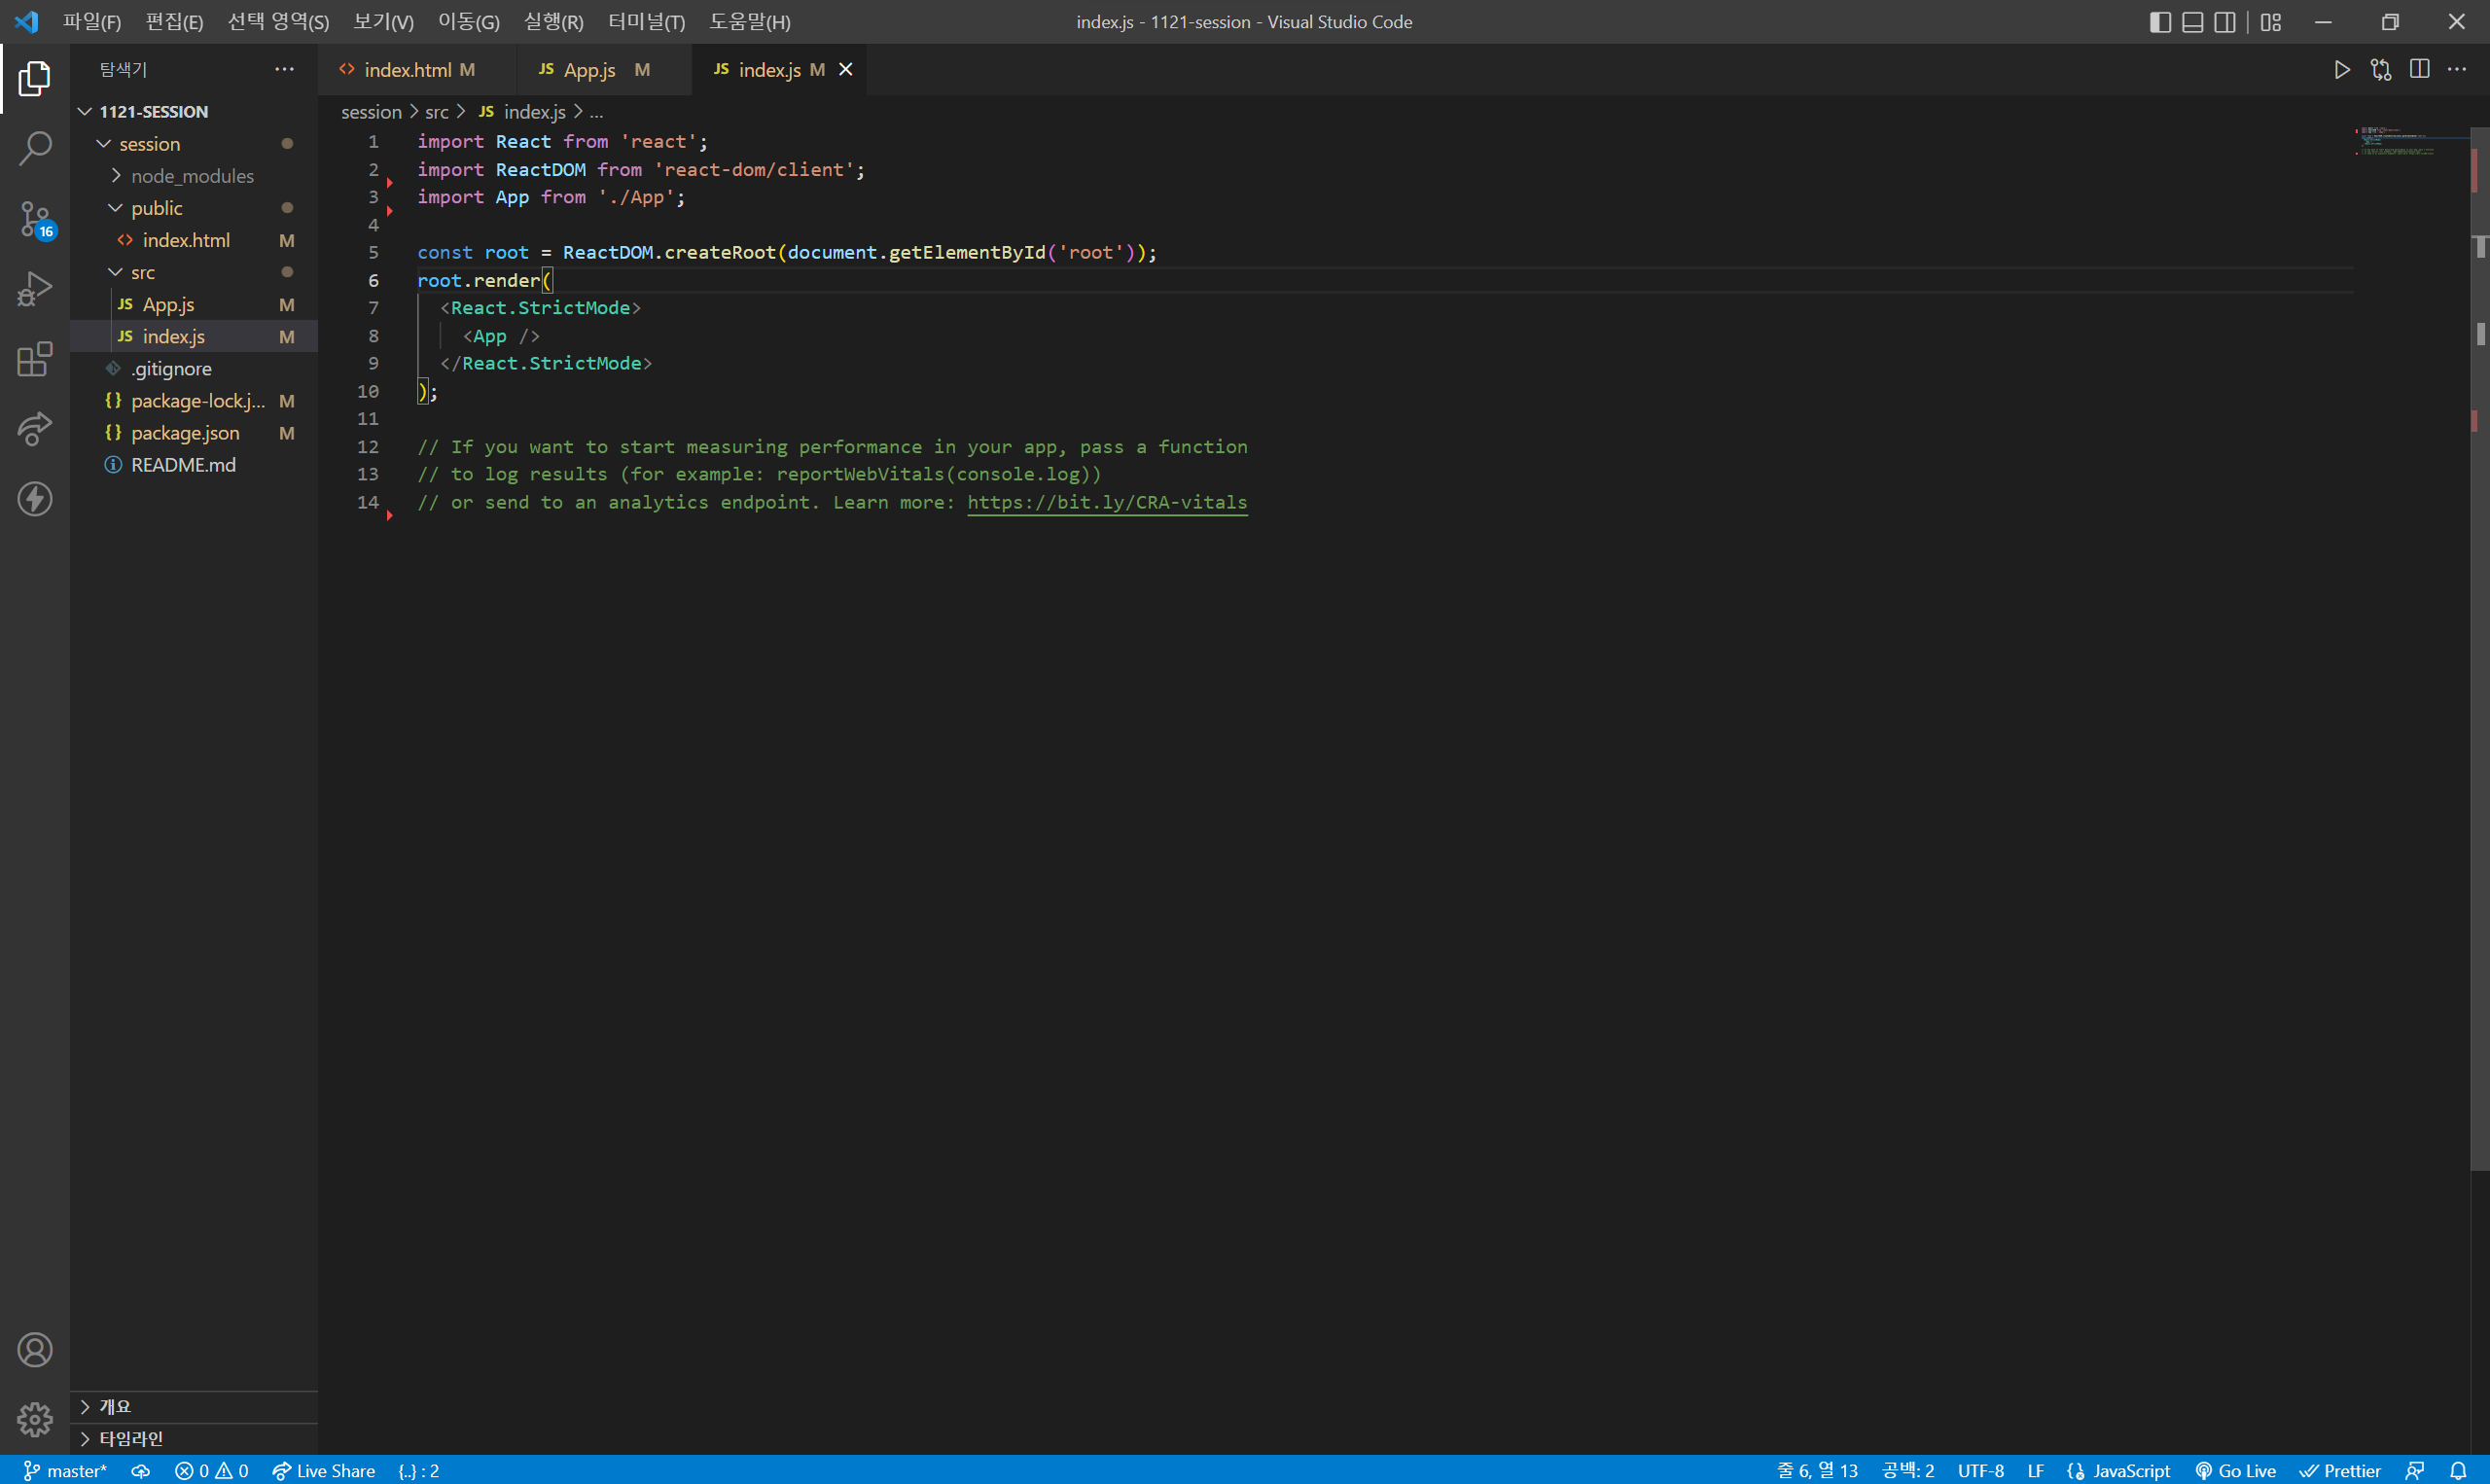Open Run and Debug view

[x=35, y=289]
